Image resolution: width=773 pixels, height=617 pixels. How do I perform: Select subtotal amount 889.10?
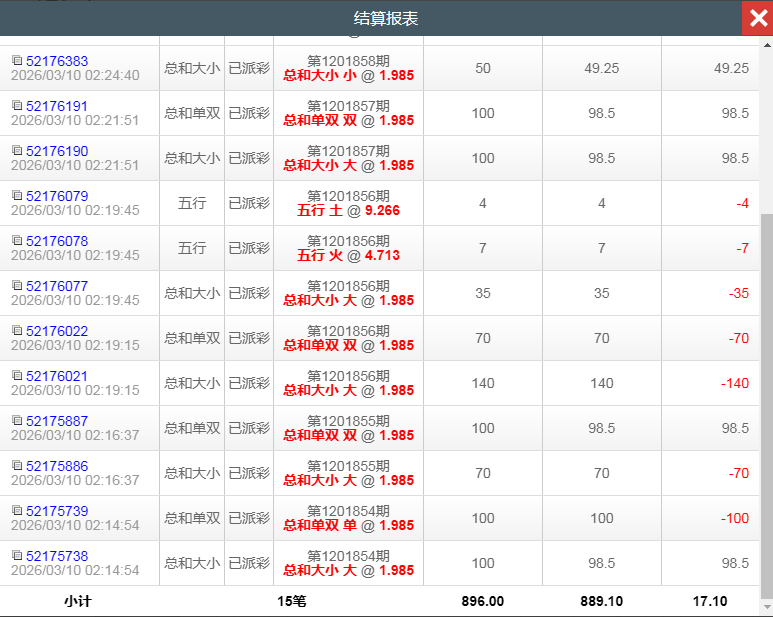[601, 601]
